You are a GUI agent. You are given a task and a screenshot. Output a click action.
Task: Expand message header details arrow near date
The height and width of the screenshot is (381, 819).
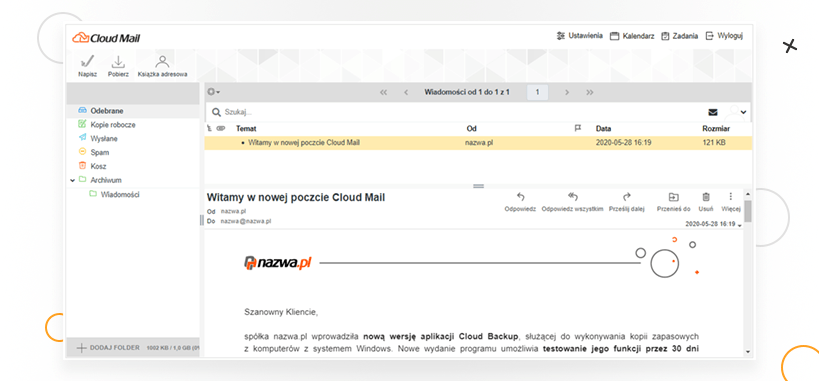tap(739, 225)
